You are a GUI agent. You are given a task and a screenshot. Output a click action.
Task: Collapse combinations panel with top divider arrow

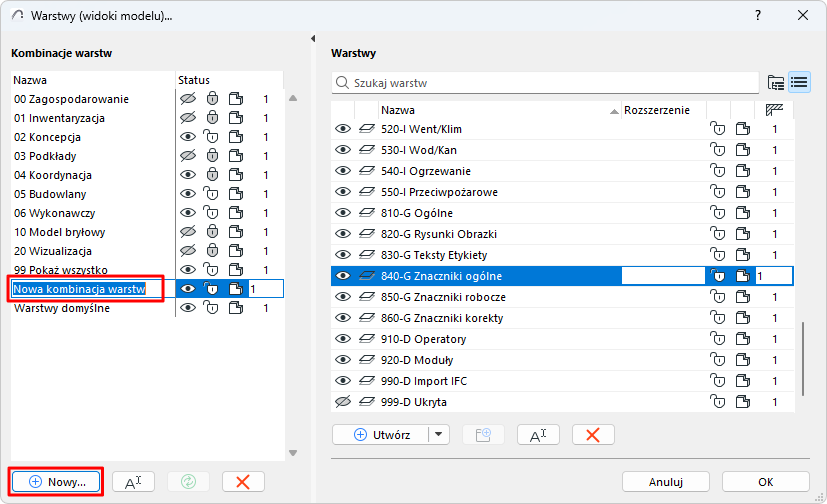coord(315,39)
